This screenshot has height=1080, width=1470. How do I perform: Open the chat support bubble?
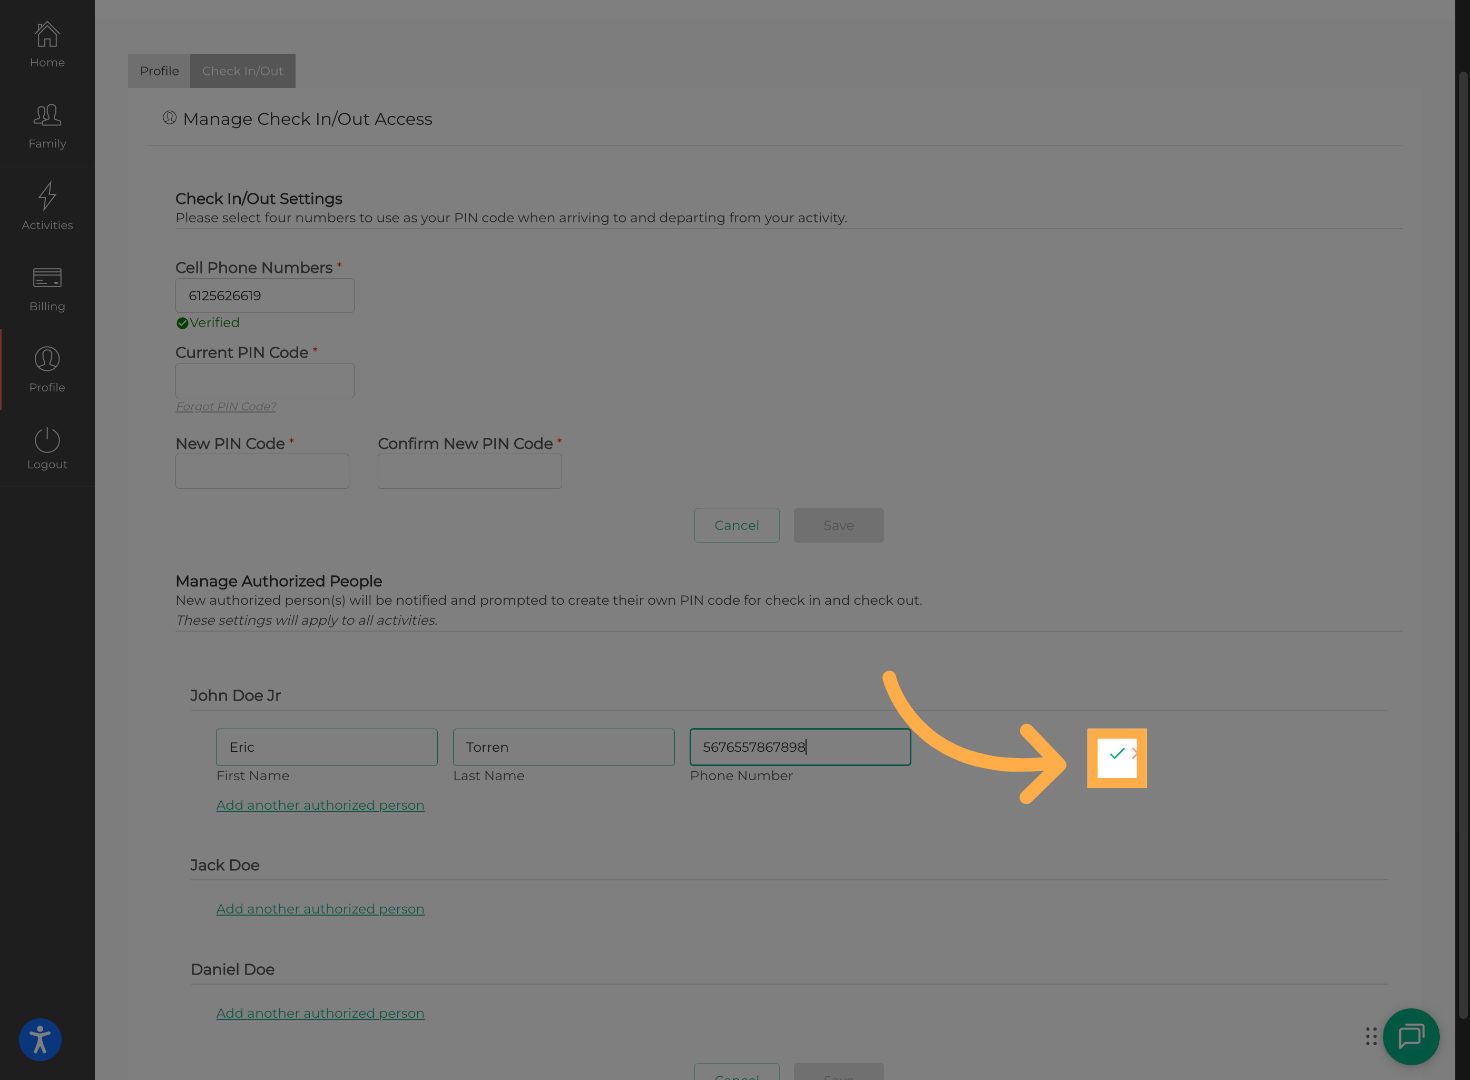[x=1411, y=1037]
